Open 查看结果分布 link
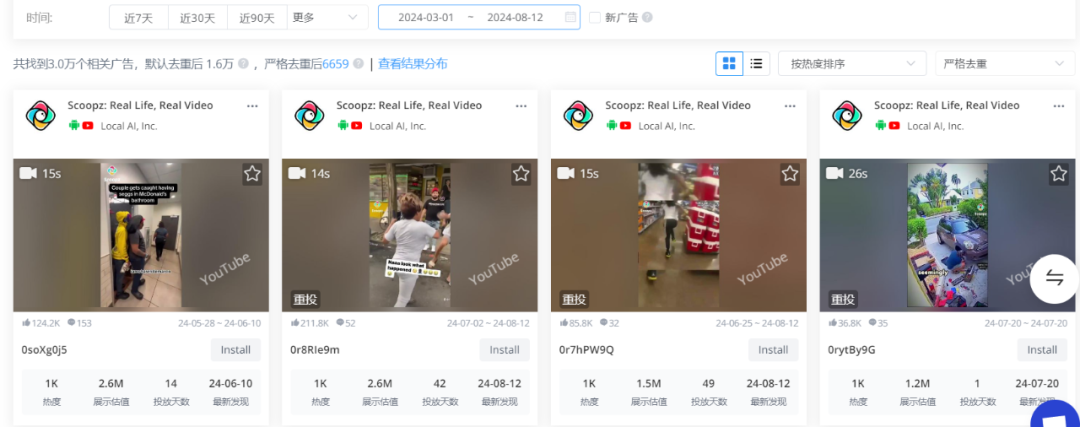Image resolution: width=1080 pixels, height=427 pixels. click(413, 64)
